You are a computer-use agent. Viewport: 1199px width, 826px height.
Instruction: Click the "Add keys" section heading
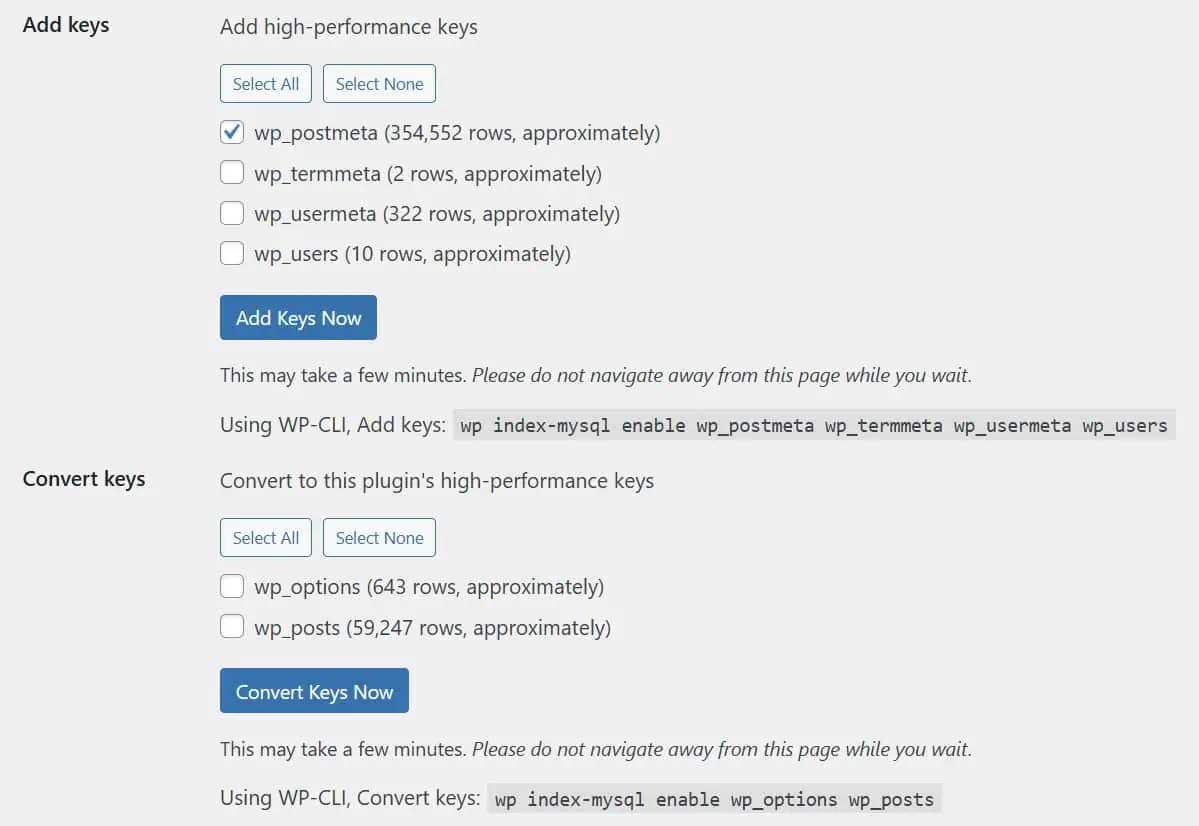66,25
